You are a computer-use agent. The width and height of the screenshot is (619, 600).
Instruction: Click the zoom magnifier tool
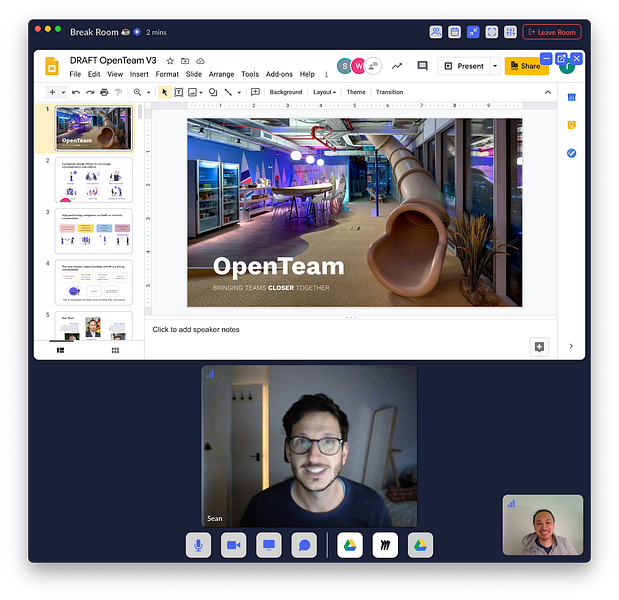pyautogui.click(x=137, y=92)
